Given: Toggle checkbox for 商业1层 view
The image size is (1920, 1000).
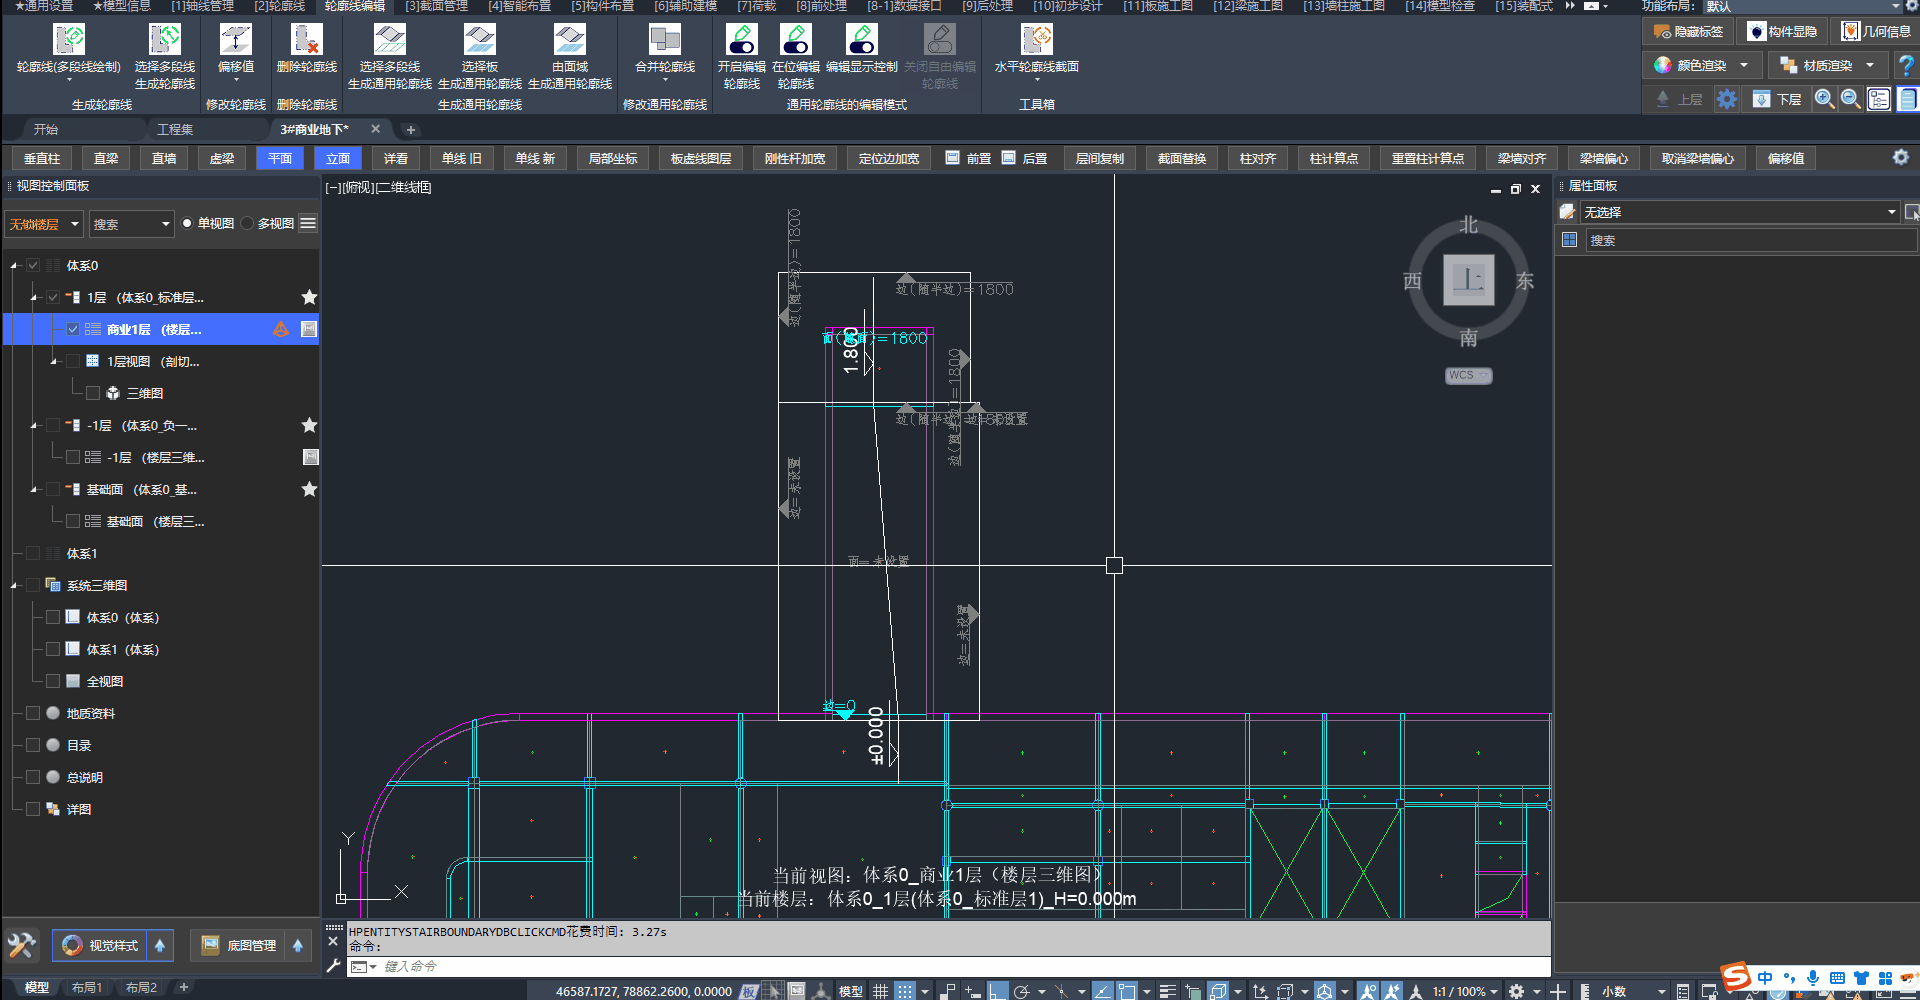Looking at the screenshot, I should pyautogui.click(x=73, y=329).
